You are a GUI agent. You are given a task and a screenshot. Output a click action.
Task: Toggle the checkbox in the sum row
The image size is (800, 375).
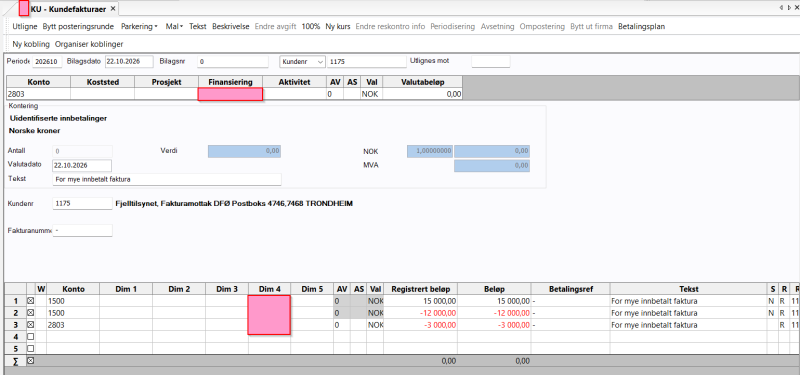[30, 361]
